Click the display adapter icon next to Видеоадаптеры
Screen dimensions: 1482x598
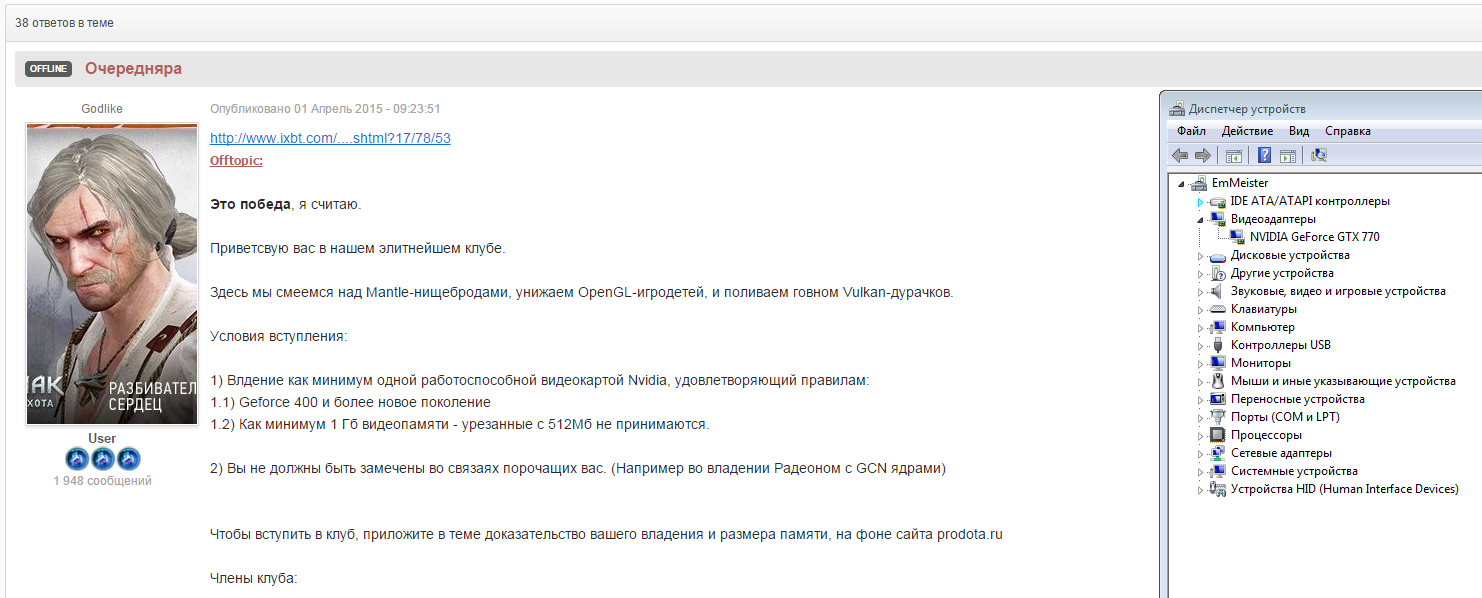point(1216,218)
